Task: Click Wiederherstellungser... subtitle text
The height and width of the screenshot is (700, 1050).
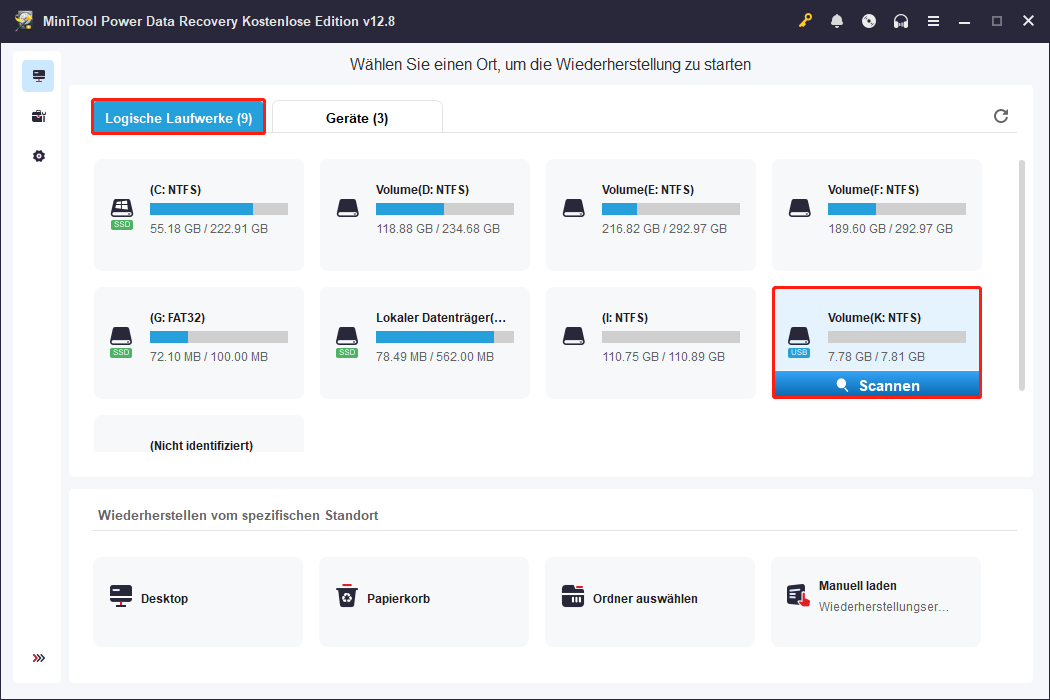Action: coord(883,607)
